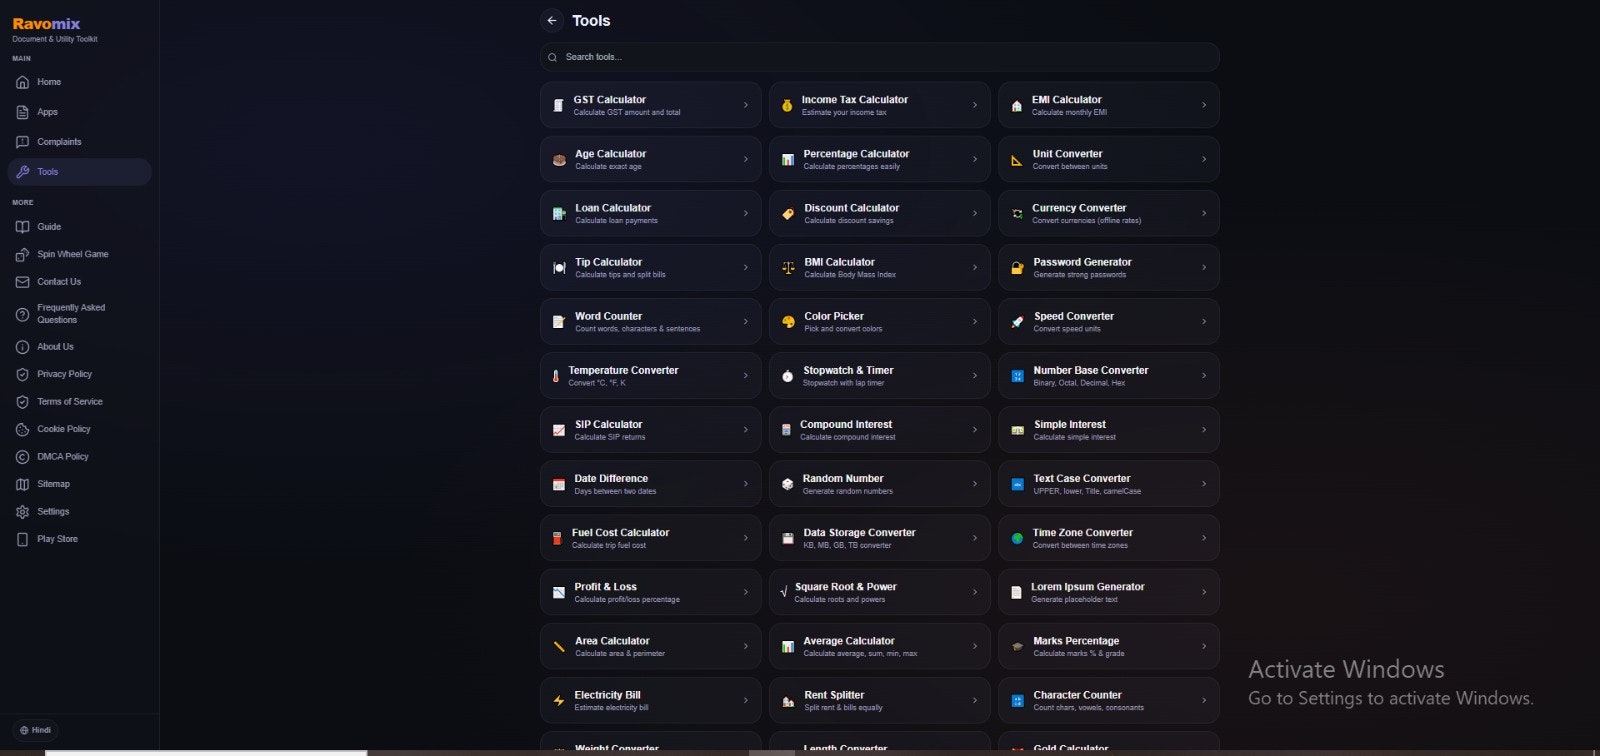Click the BMI Calculator scales icon
The image size is (1600, 756).
click(788, 267)
